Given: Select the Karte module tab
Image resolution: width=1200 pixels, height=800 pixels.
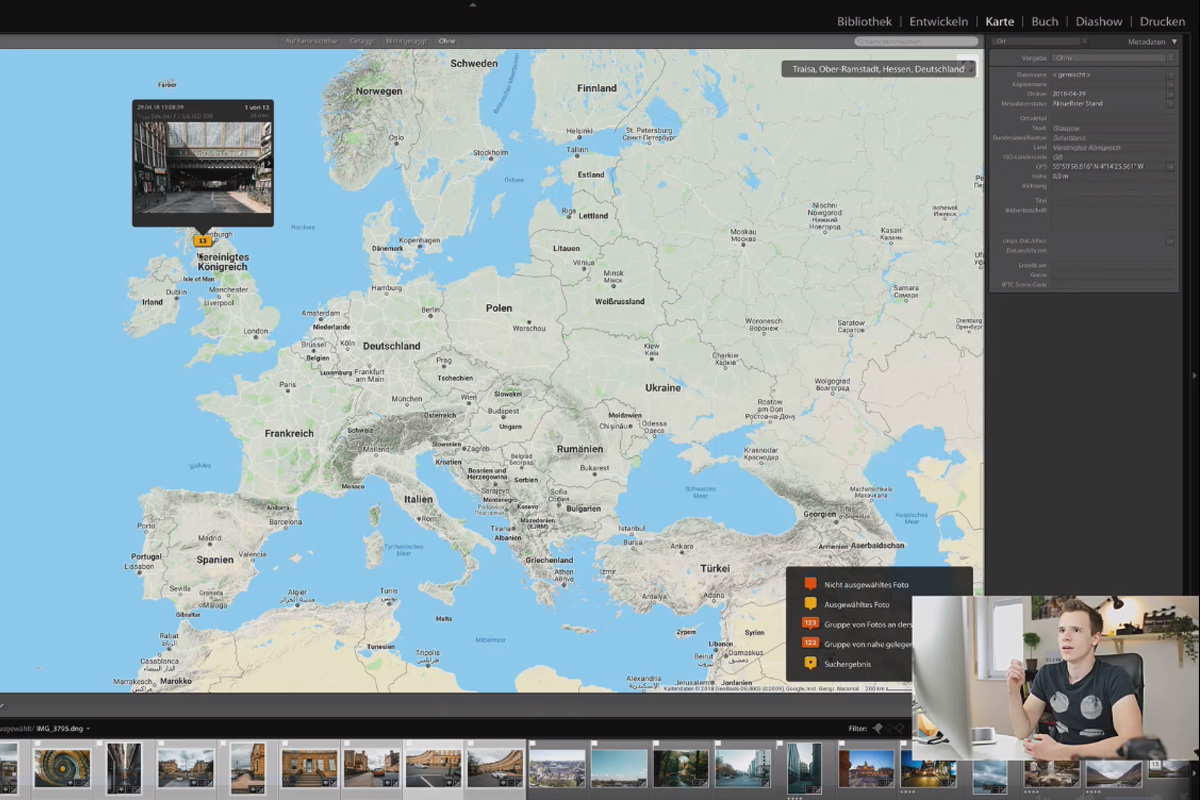Looking at the screenshot, I should (999, 21).
